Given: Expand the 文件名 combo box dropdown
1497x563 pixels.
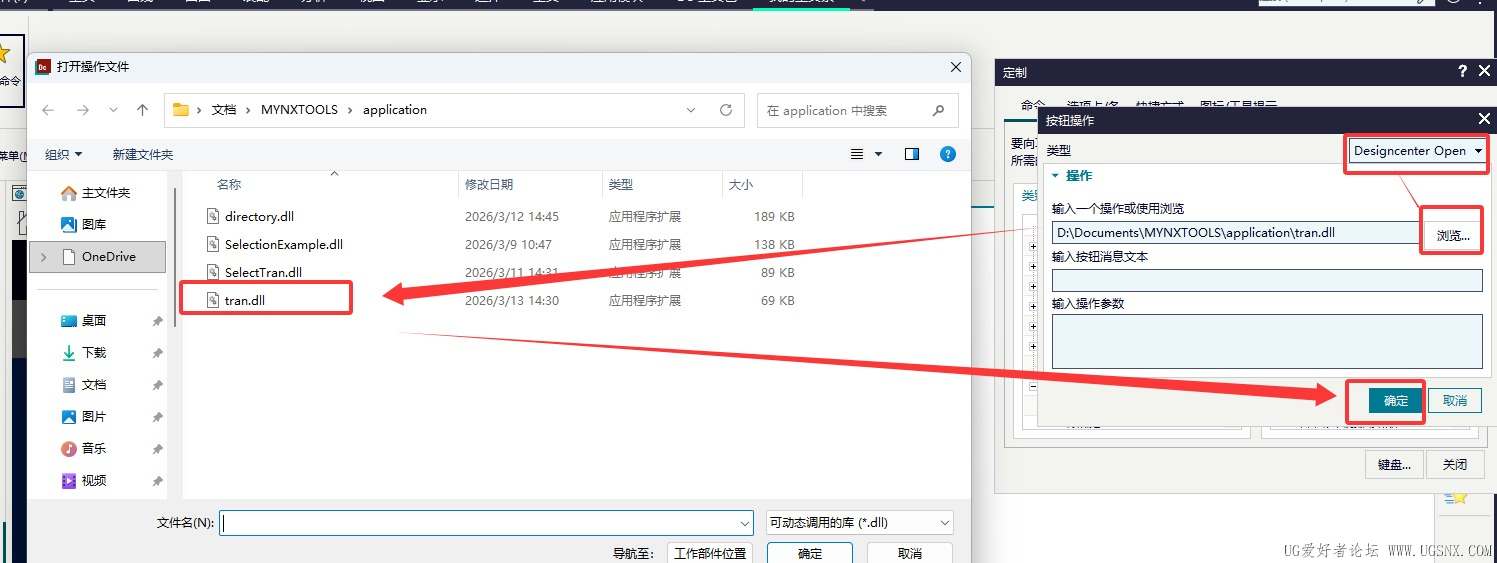Looking at the screenshot, I should point(745,522).
